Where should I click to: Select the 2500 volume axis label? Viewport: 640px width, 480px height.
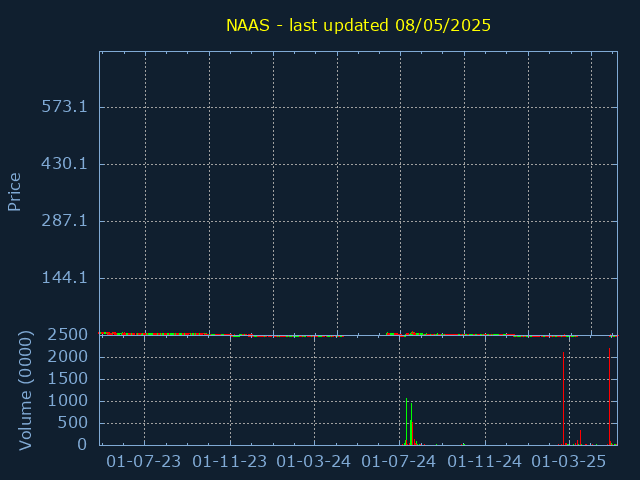[68, 335]
